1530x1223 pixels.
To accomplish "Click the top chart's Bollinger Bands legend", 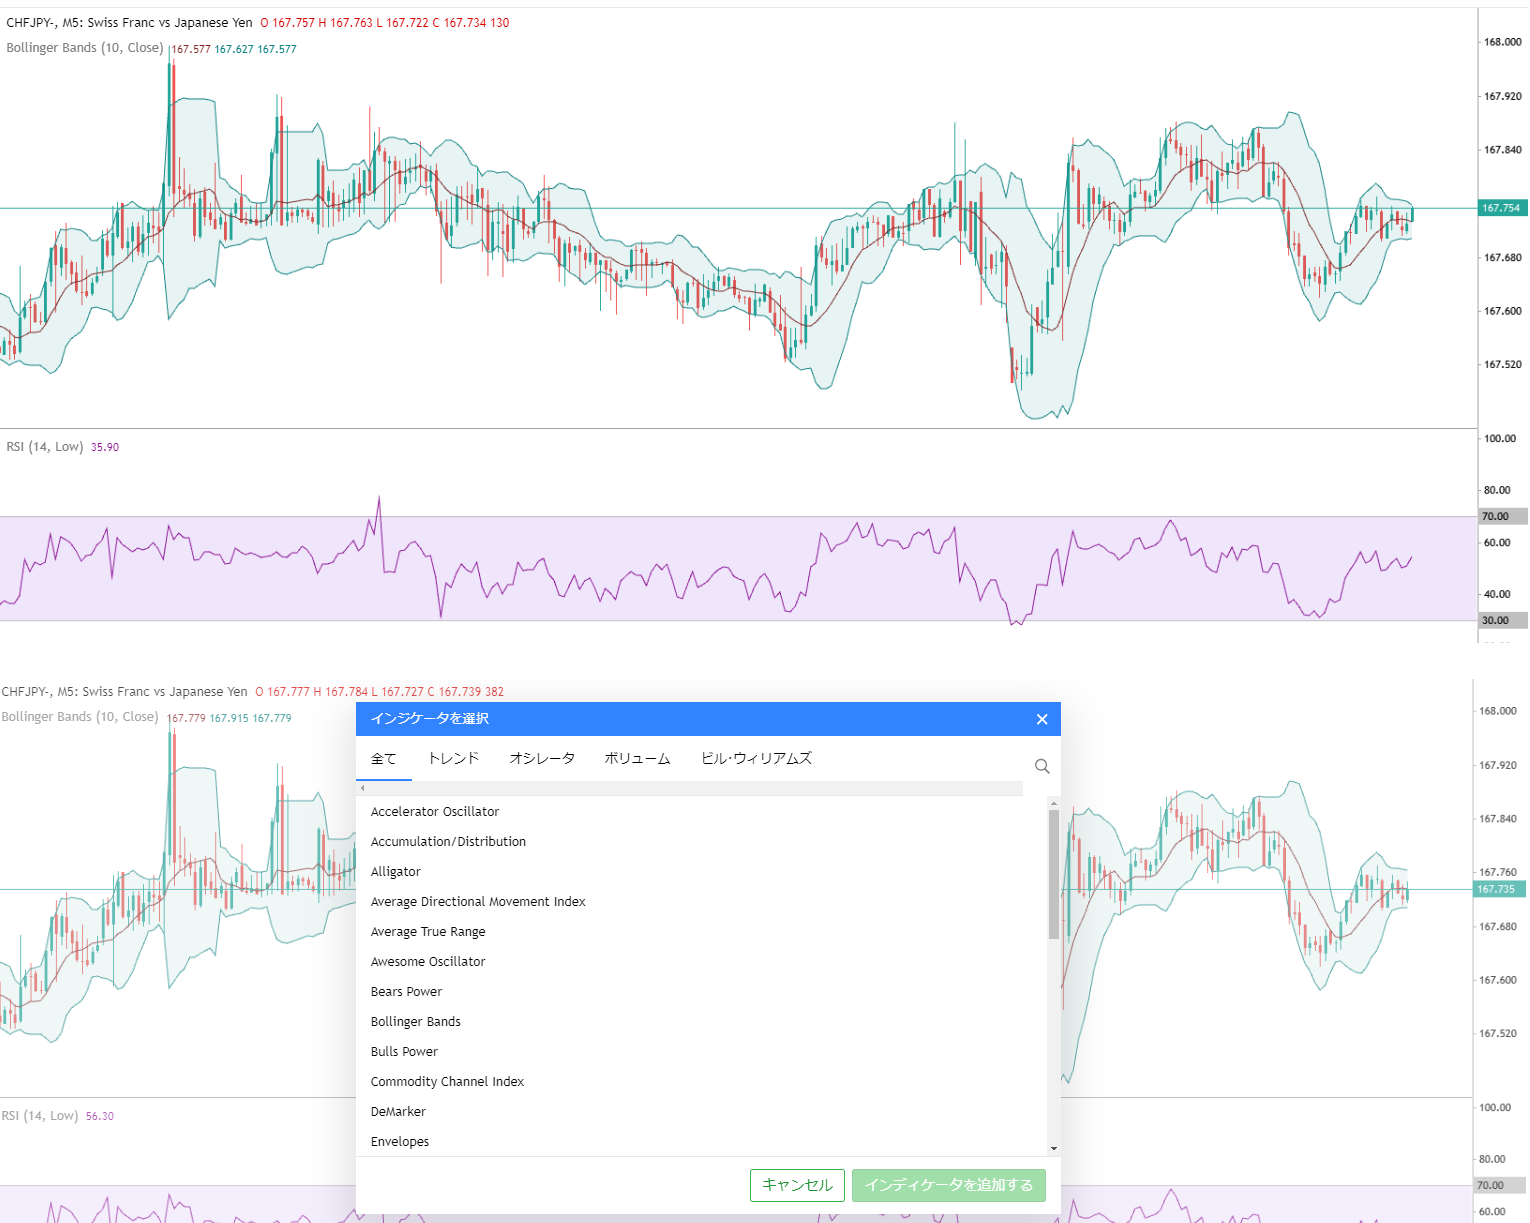I will (85, 48).
